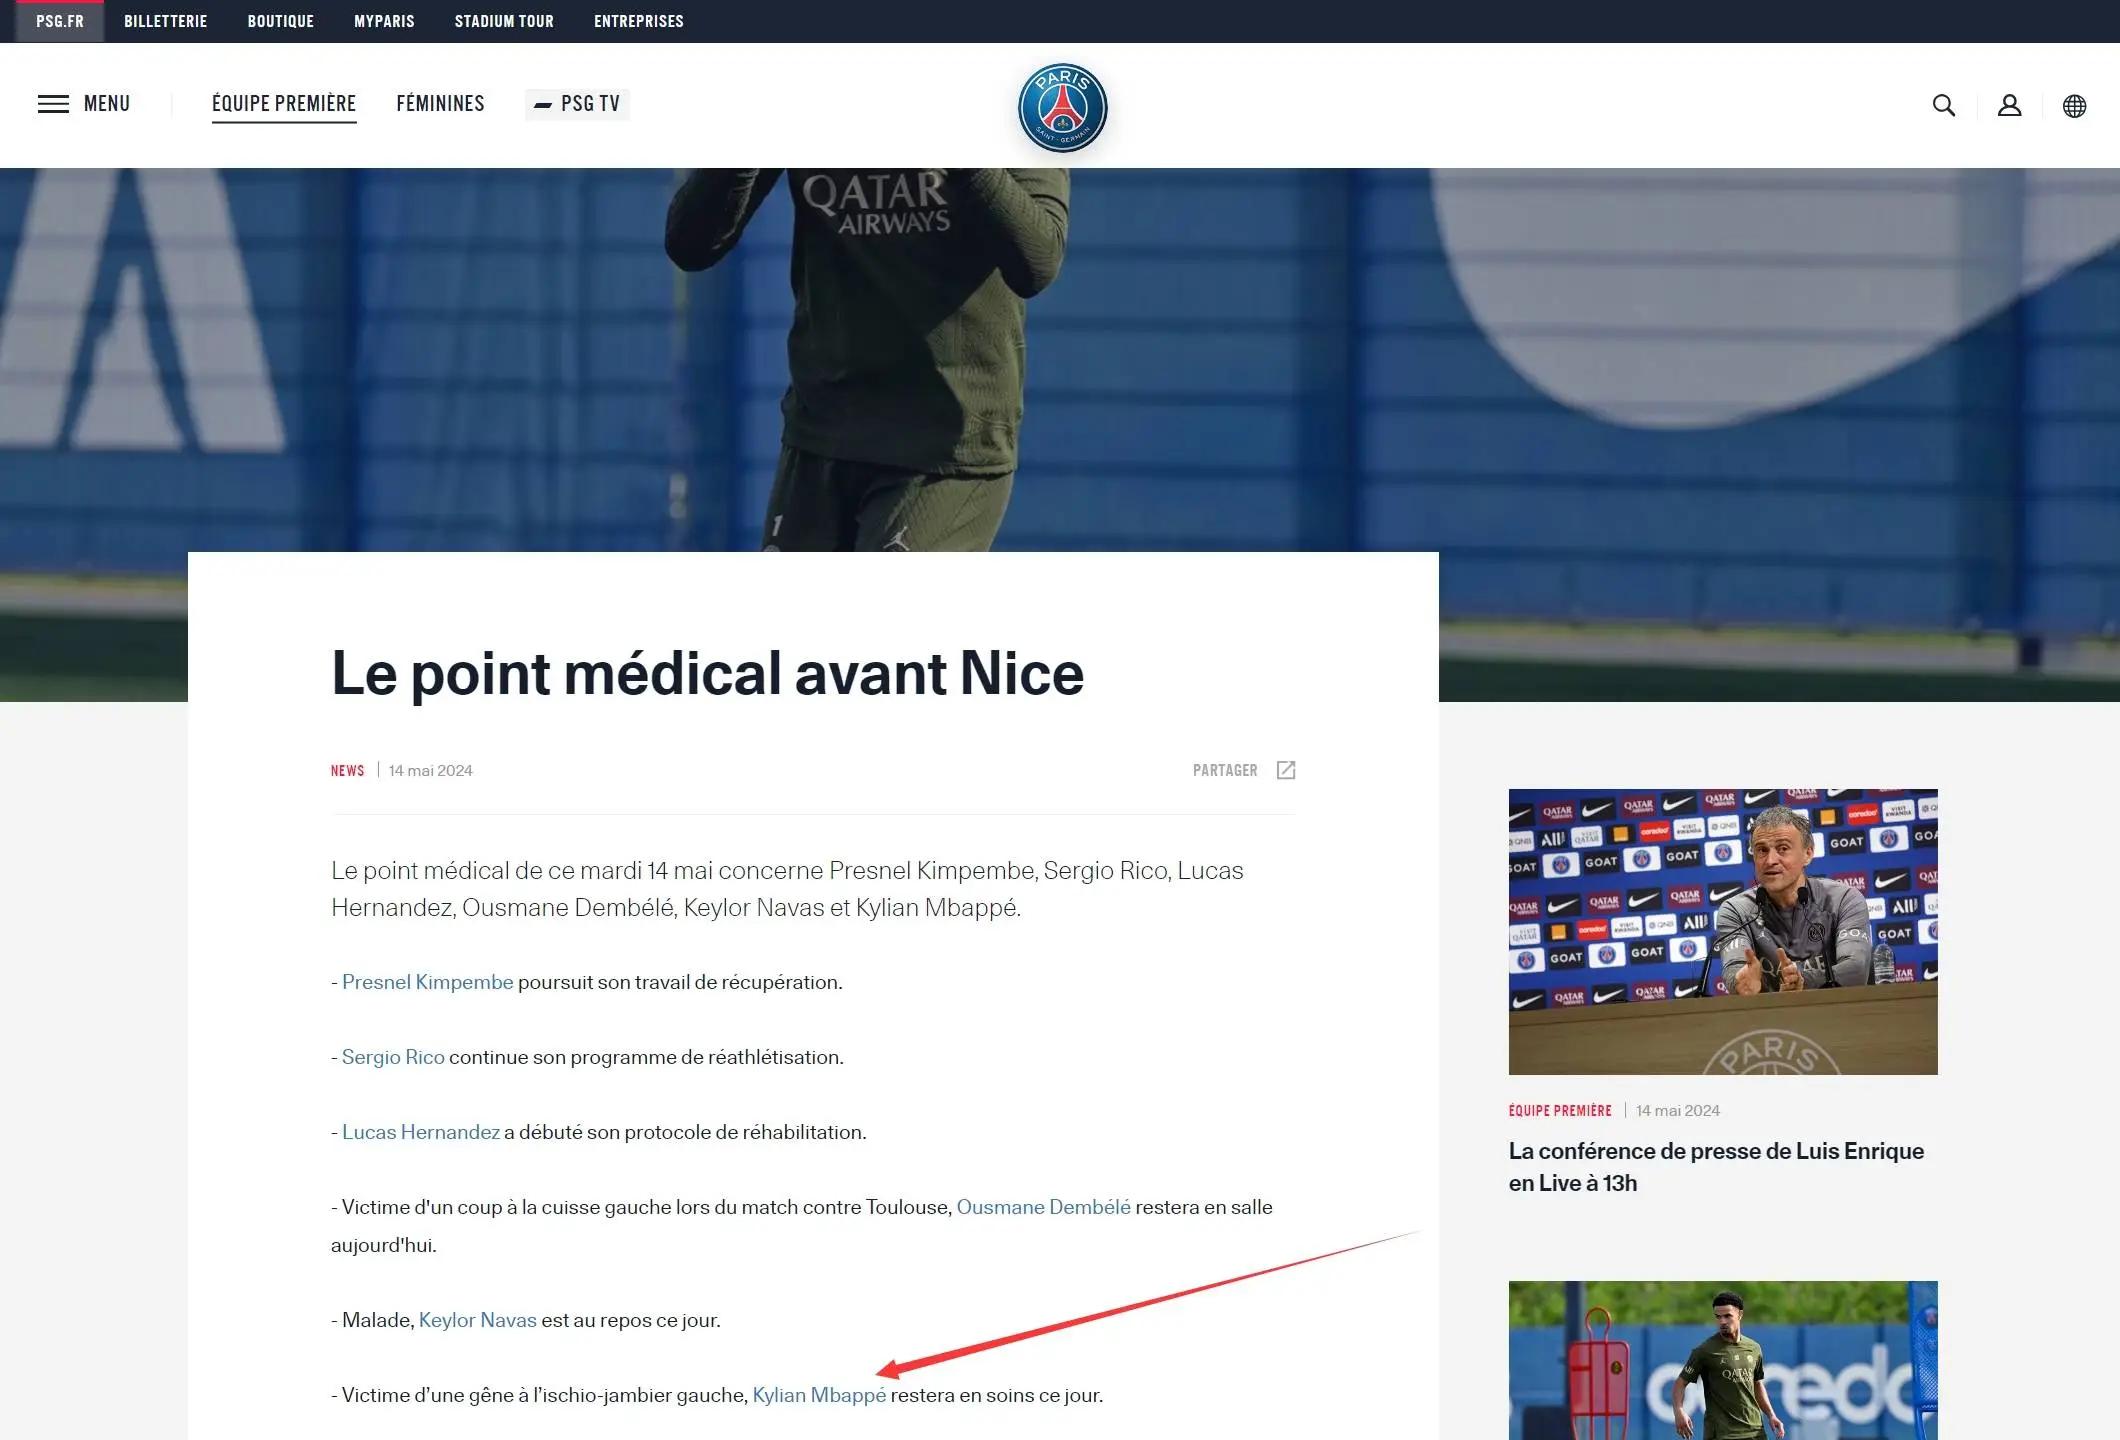The height and width of the screenshot is (1440, 2120).
Task: Open the training player thumbnail in sidebar
Action: click(x=1722, y=1360)
